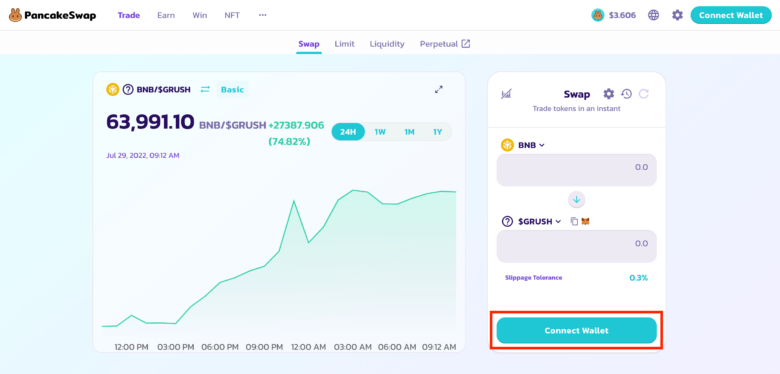Click the 63,991.10 price value
This screenshot has height=374, width=780.
point(150,122)
